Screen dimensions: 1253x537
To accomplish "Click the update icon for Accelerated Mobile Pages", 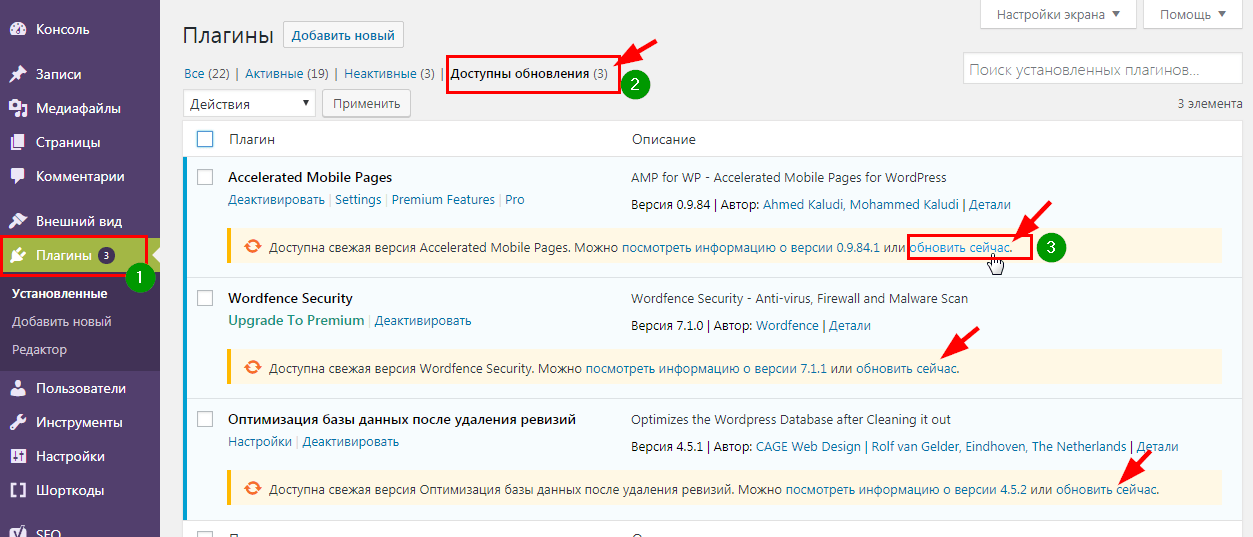I will click(x=253, y=247).
